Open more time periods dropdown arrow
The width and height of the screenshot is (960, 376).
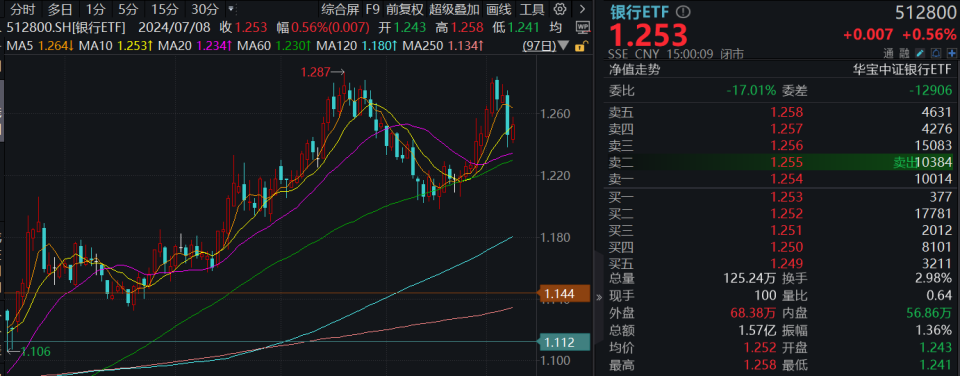(230, 9)
